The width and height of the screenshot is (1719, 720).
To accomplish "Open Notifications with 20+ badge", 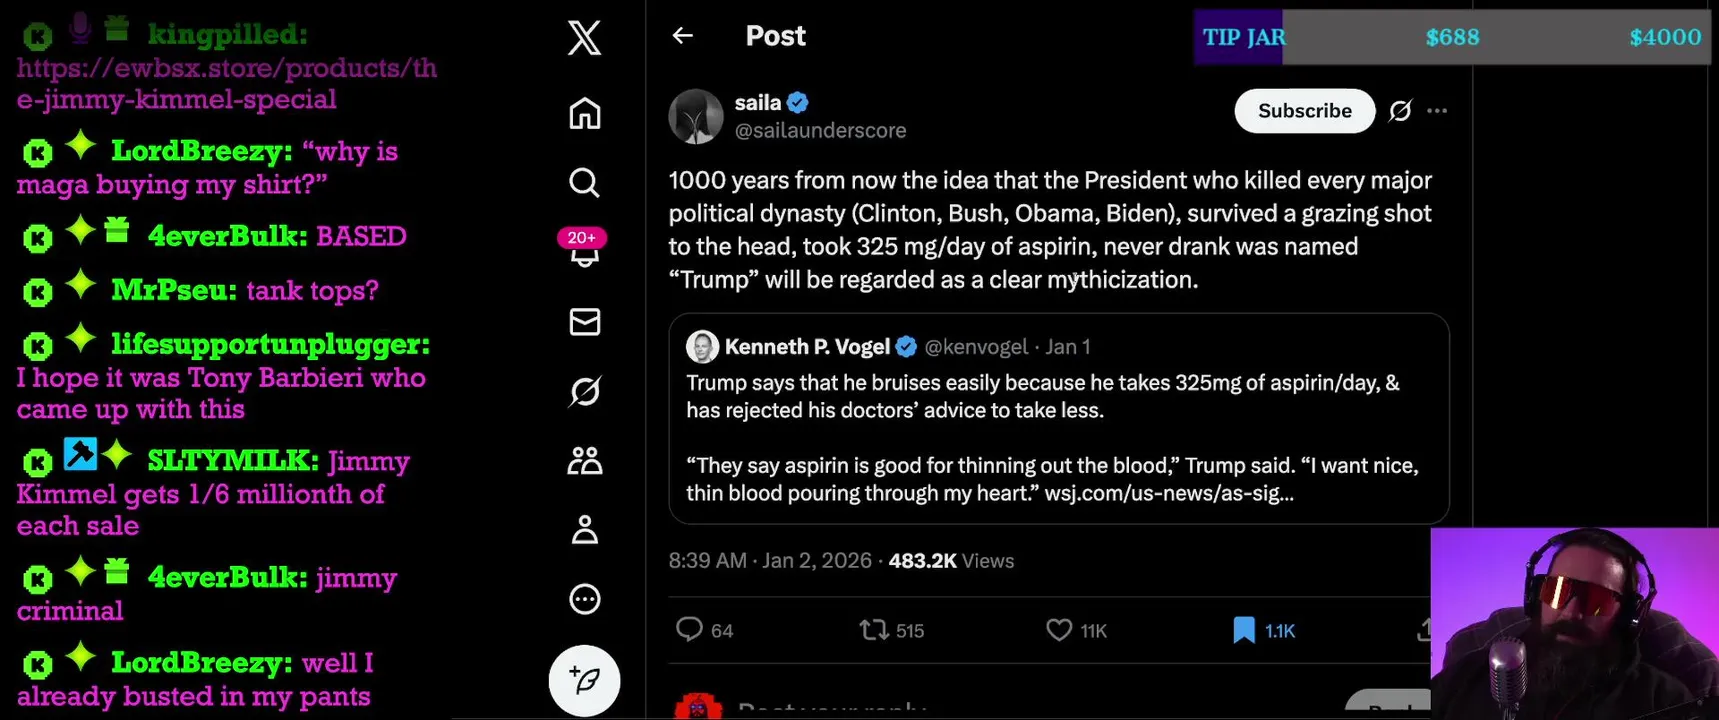I will tap(584, 252).
